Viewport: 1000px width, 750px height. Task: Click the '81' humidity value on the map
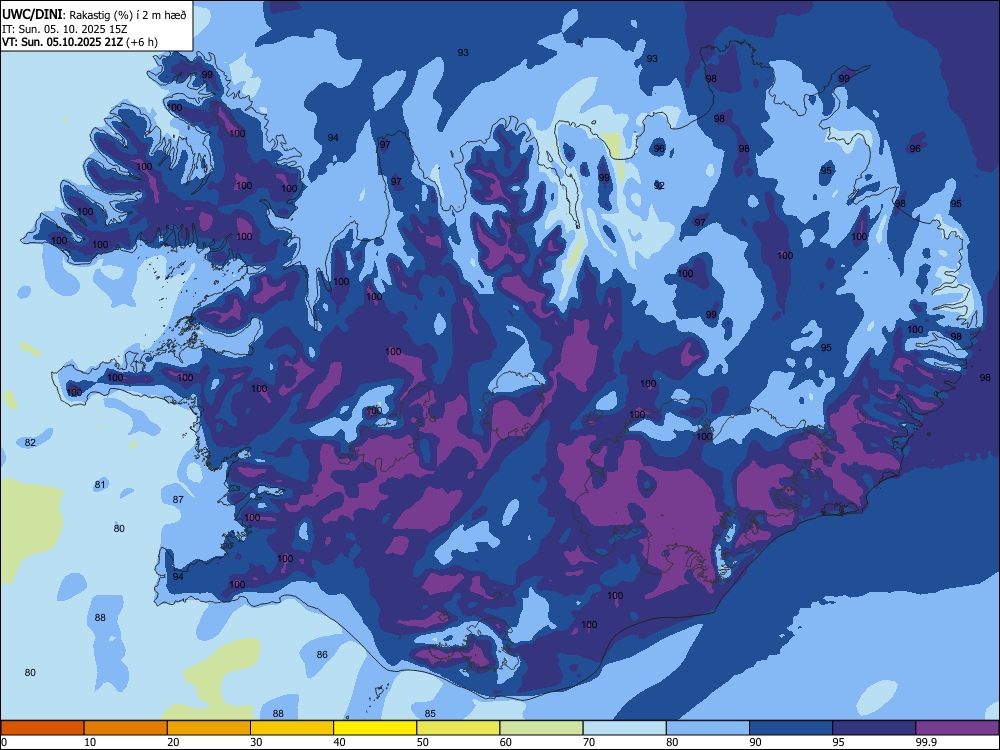(100, 485)
